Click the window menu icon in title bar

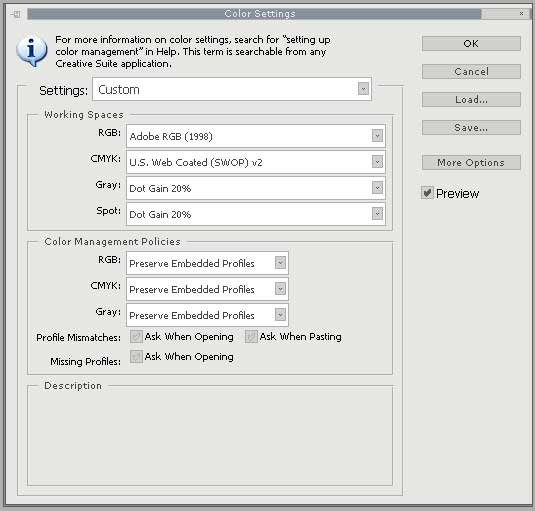click(x=16, y=14)
